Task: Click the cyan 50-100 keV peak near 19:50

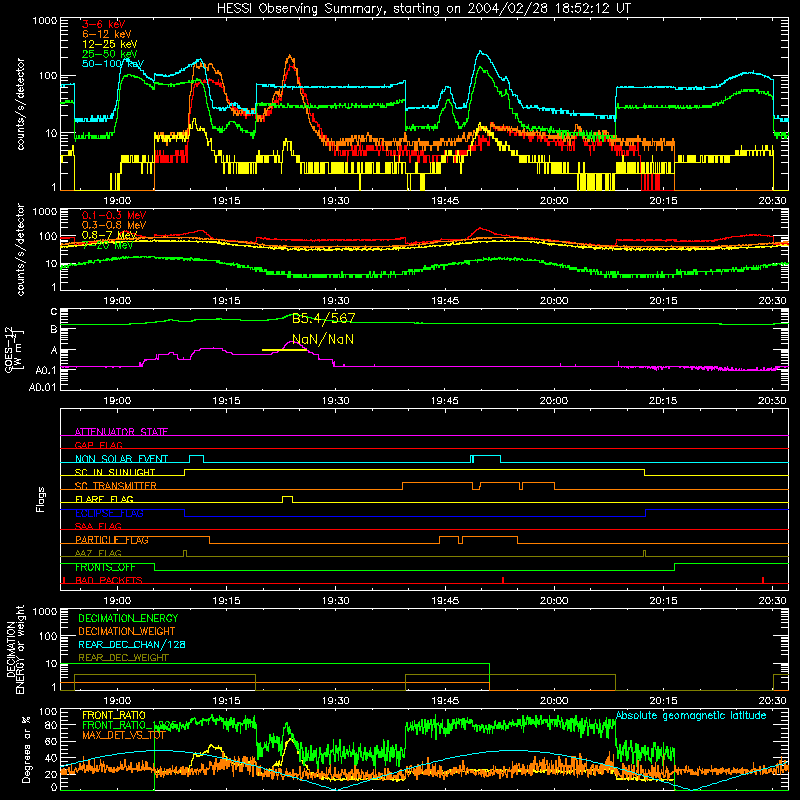Action: click(x=480, y=52)
